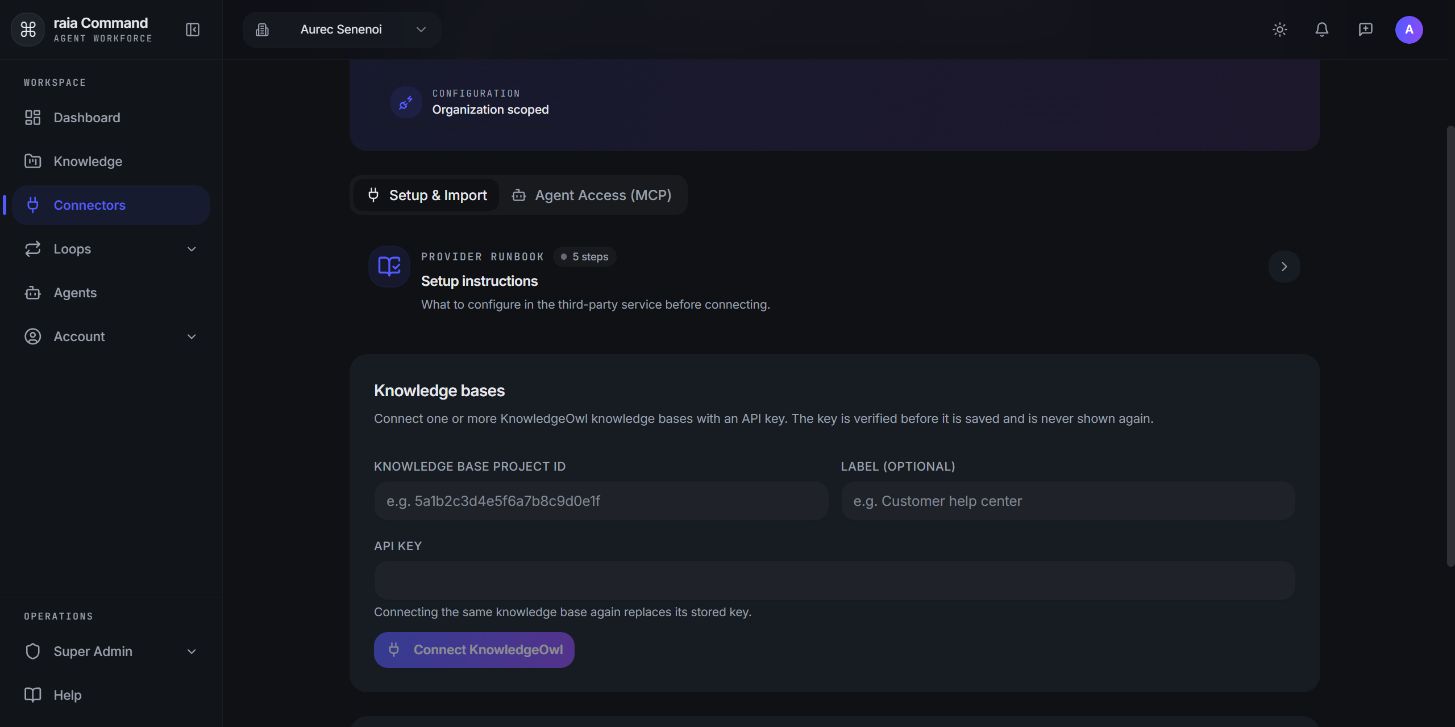This screenshot has height=727, width=1455.
Task: Click the Dashboard grid icon
Action: (x=33, y=117)
